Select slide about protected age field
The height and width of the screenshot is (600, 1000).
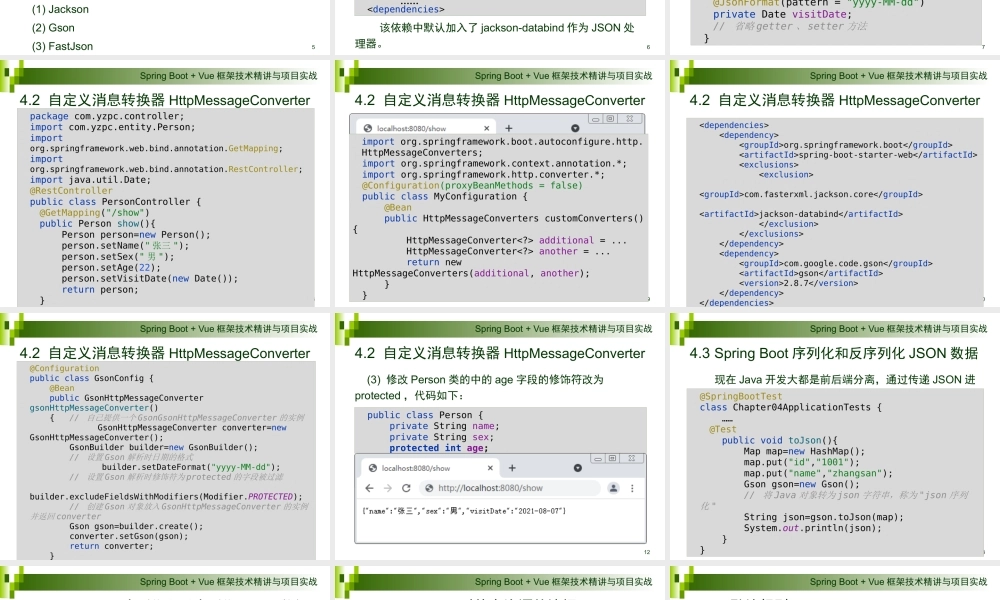500,437
